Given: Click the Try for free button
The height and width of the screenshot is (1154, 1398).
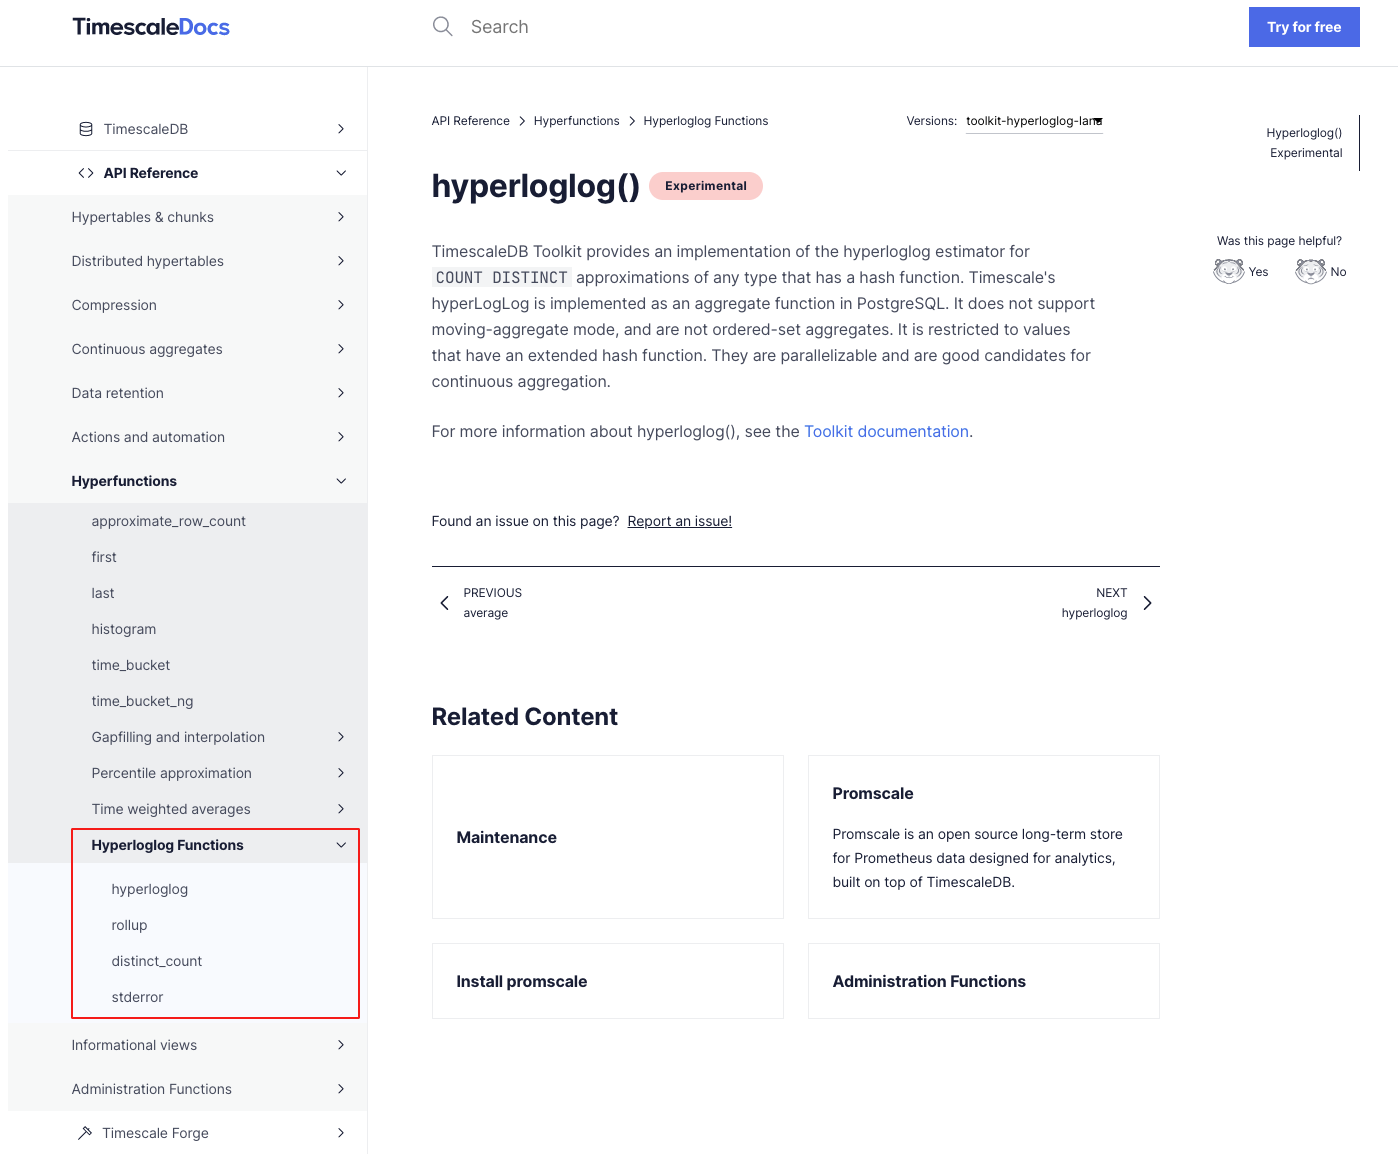Looking at the screenshot, I should [1304, 27].
